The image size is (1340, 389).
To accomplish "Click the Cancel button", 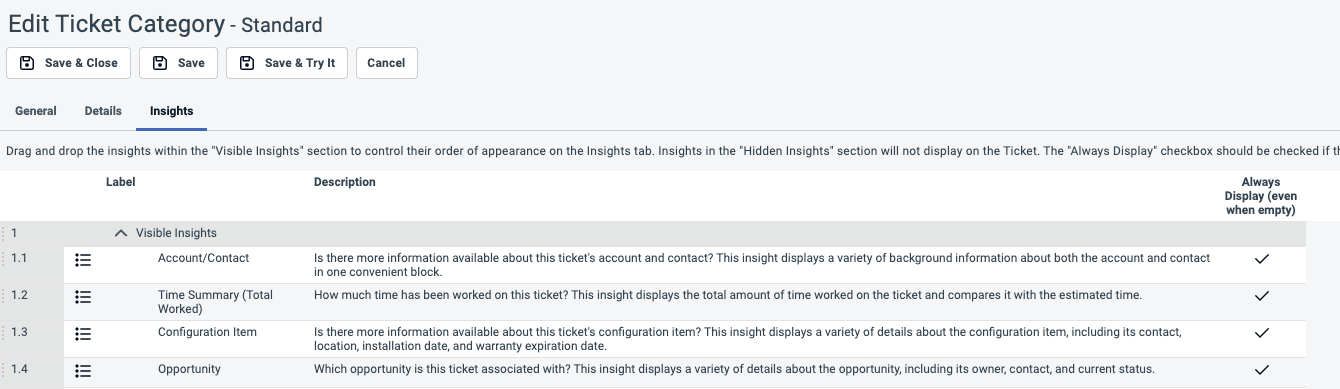I will [x=386, y=63].
